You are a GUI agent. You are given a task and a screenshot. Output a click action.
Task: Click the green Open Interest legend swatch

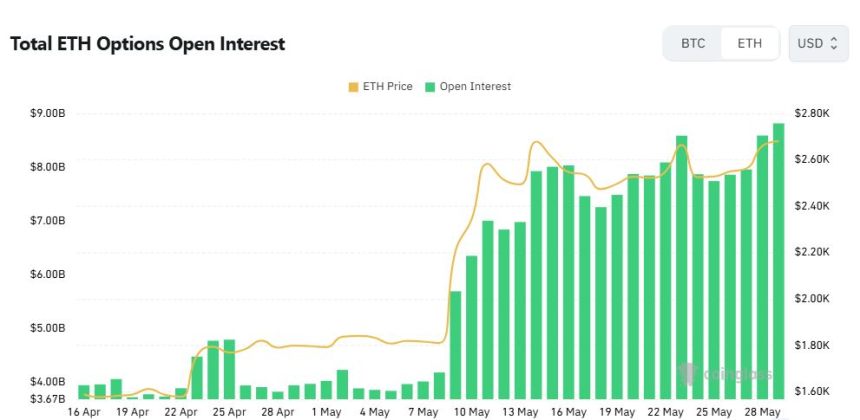tap(431, 87)
